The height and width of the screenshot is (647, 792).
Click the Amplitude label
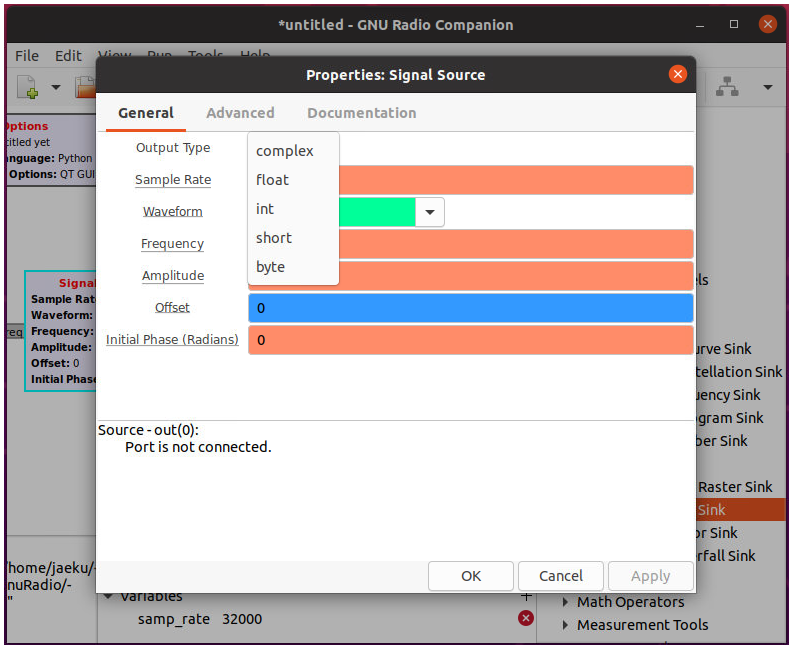tap(173, 276)
